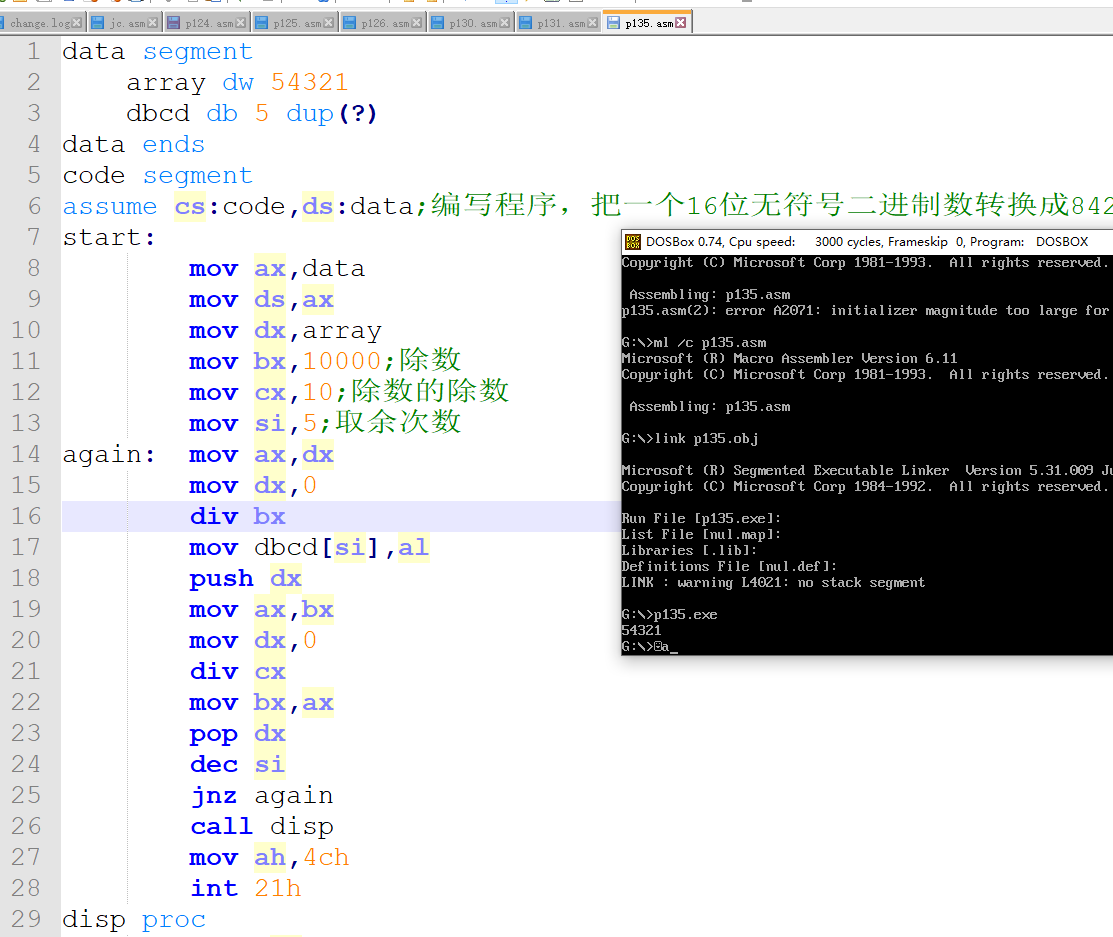
Task: Click the save-state icon on p135.asm tab
Action: [x=613, y=23]
